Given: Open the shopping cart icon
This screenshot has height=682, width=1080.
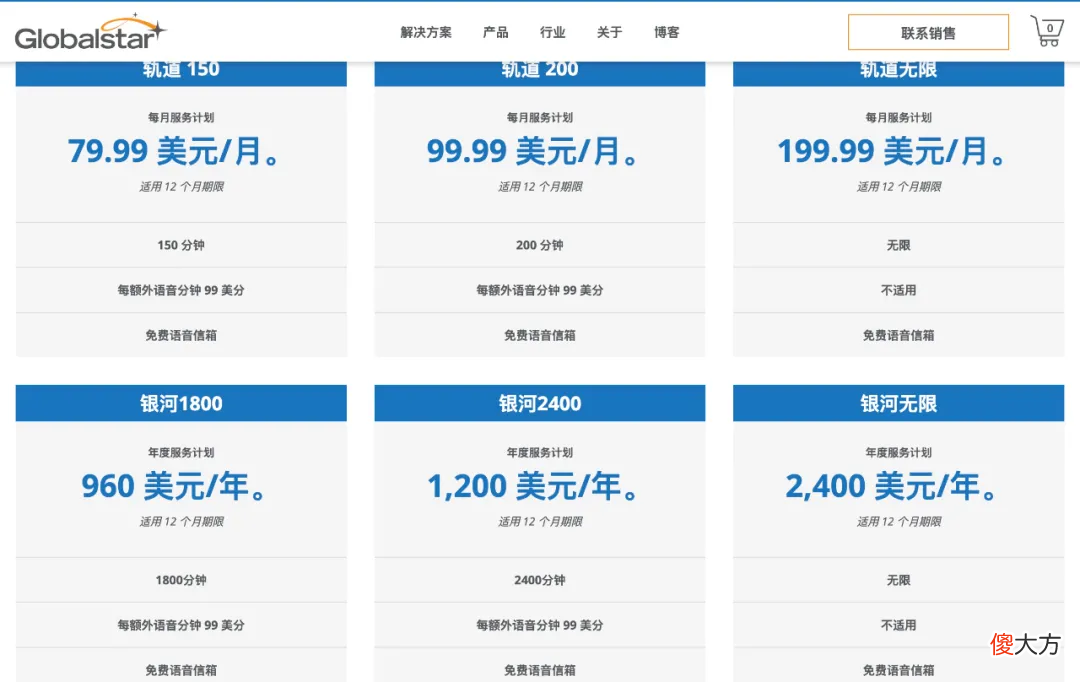Looking at the screenshot, I should tap(1047, 31).
